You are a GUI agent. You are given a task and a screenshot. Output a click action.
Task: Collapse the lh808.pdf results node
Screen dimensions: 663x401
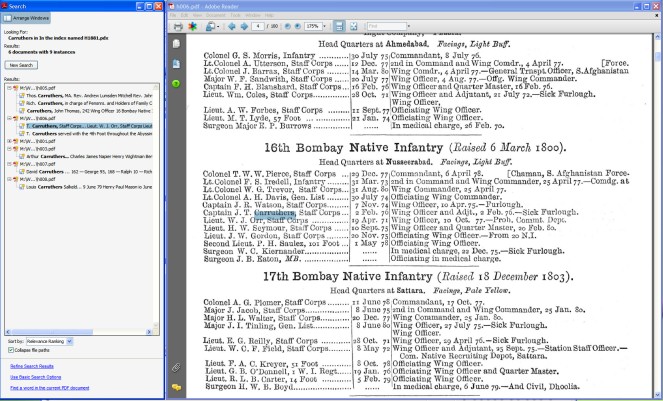pos(9,179)
